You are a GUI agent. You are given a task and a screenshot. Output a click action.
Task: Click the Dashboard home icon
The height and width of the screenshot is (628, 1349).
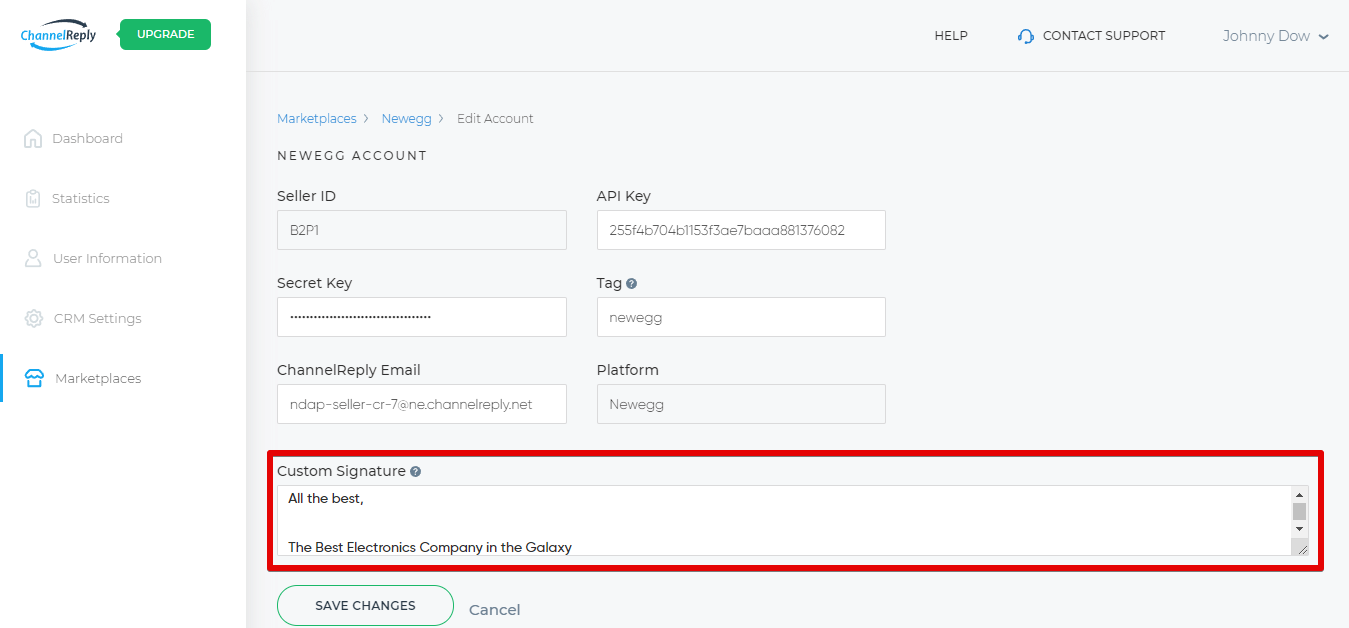click(33, 139)
